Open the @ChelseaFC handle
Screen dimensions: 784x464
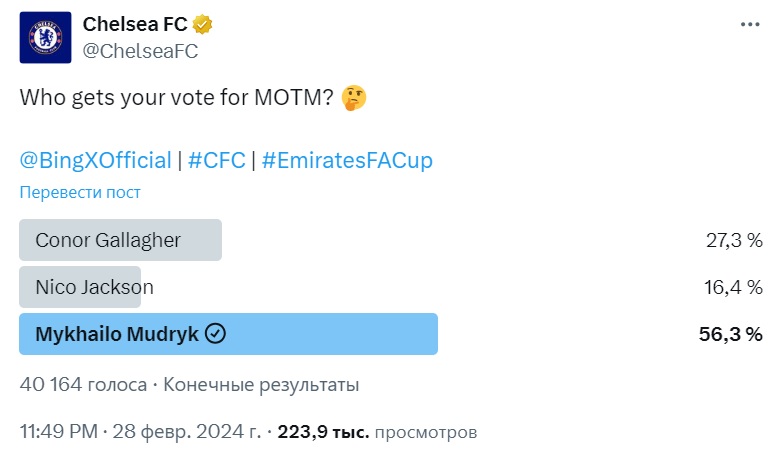140,51
